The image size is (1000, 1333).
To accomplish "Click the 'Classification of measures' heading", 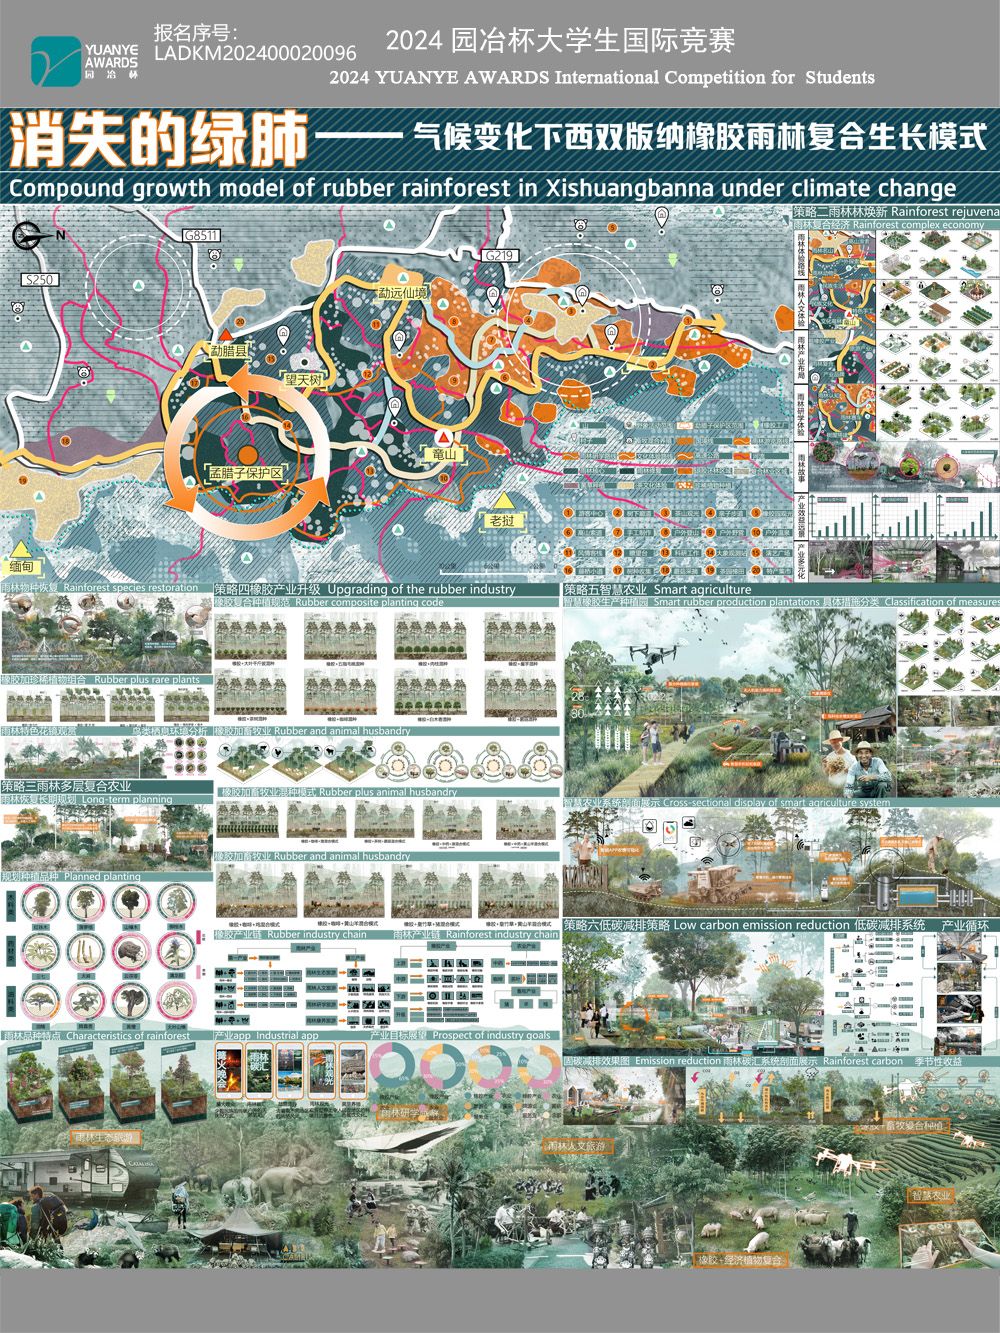I will coord(942,602).
